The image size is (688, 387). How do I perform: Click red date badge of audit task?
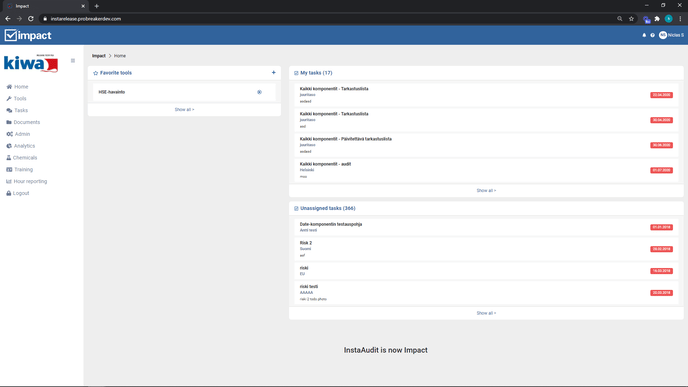[661, 170]
